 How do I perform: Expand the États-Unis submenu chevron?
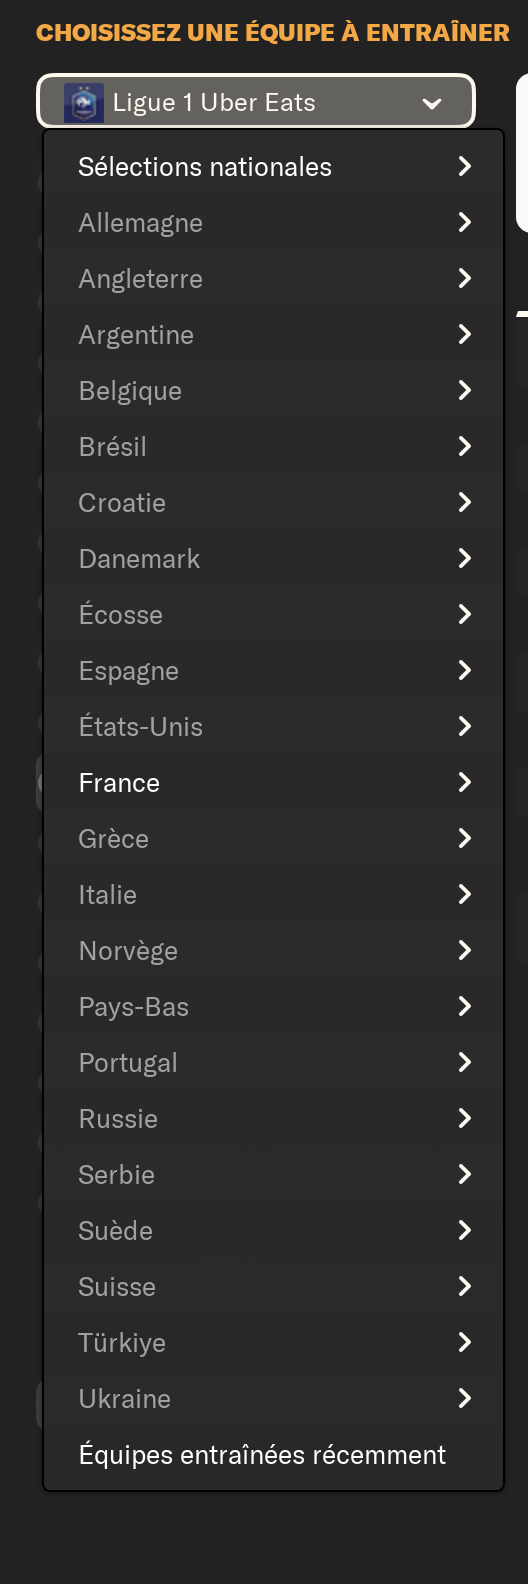(x=464, y=726)
